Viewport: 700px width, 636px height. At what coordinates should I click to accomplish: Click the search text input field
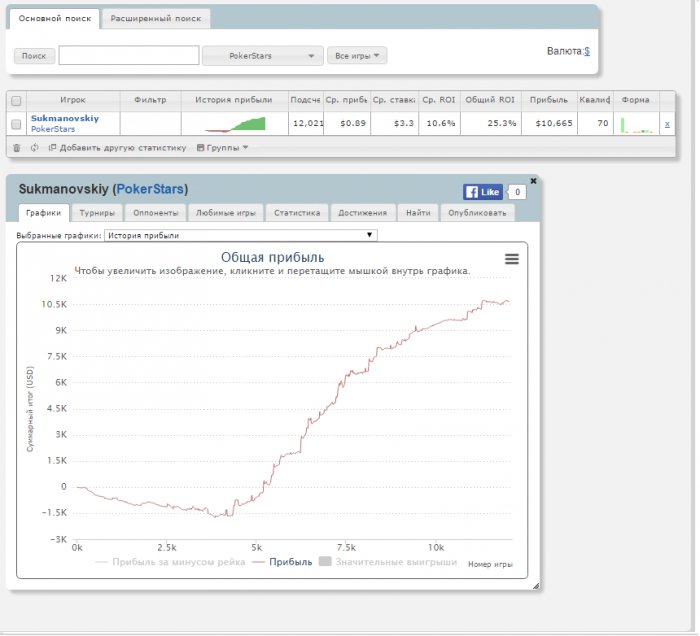128,56
